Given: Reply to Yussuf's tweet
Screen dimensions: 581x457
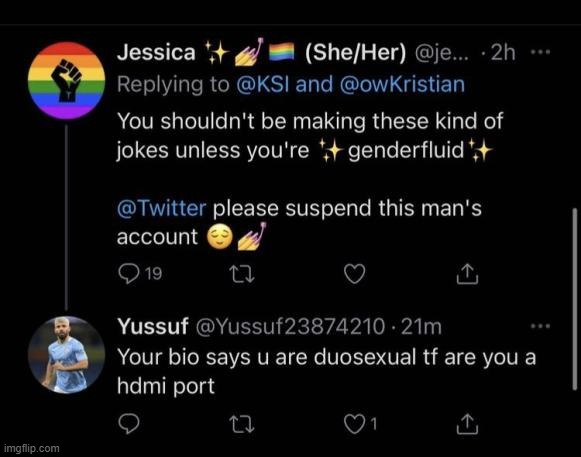Looking at the screenshot, I should [129, 424].
